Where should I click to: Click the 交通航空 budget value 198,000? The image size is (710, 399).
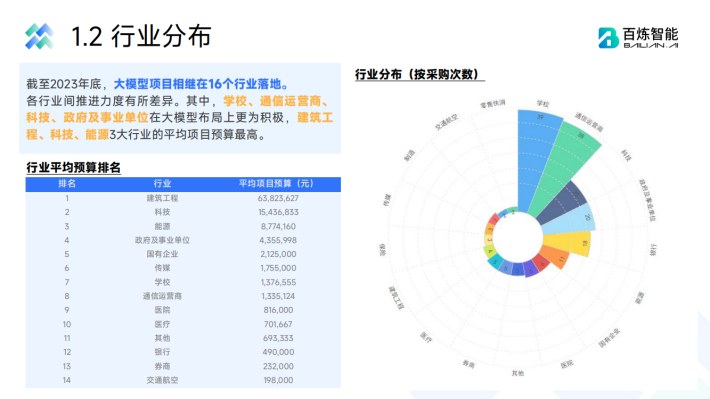(278, 380)
